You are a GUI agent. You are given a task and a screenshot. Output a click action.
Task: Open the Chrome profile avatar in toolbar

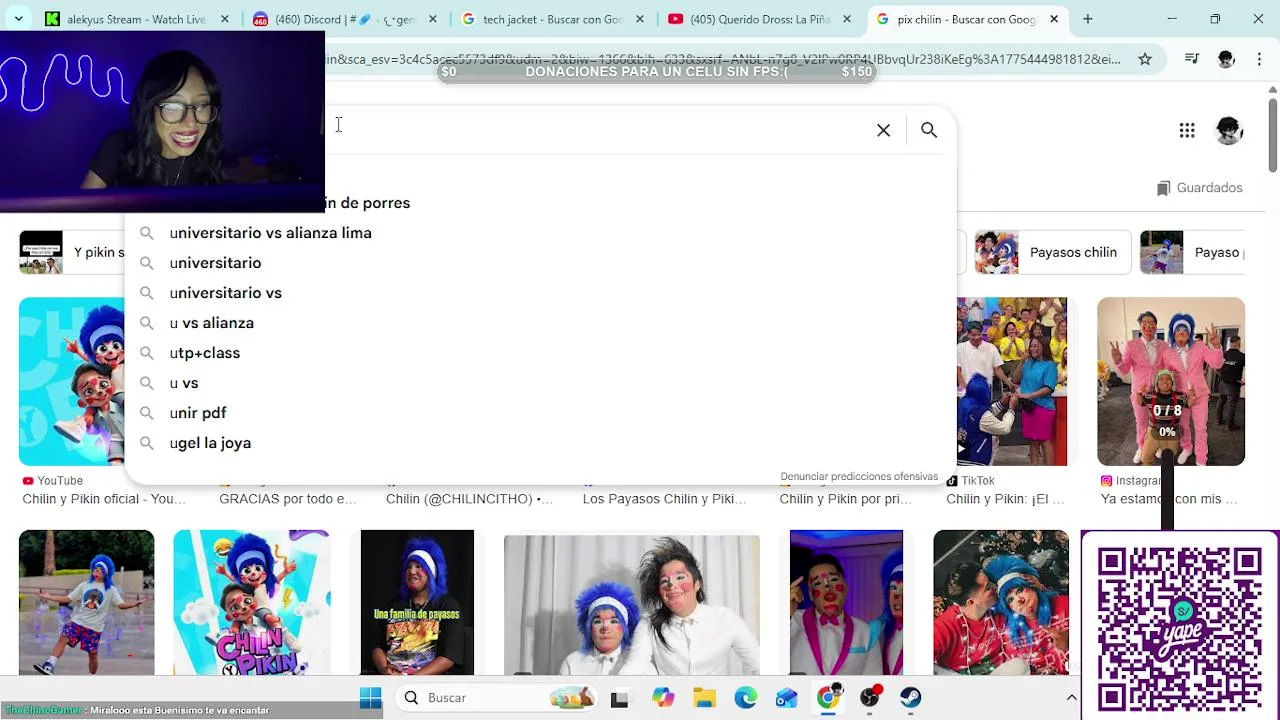[x=1226, y=59]
